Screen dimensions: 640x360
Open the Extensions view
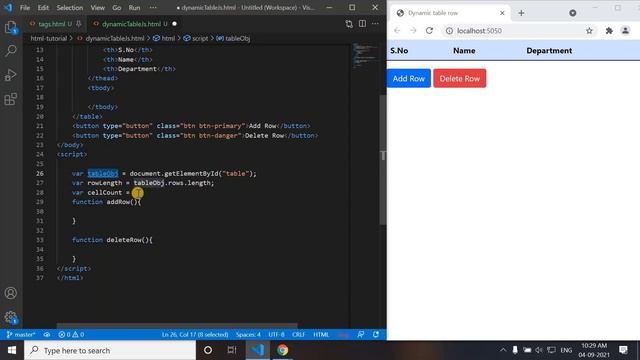point(11,99)
